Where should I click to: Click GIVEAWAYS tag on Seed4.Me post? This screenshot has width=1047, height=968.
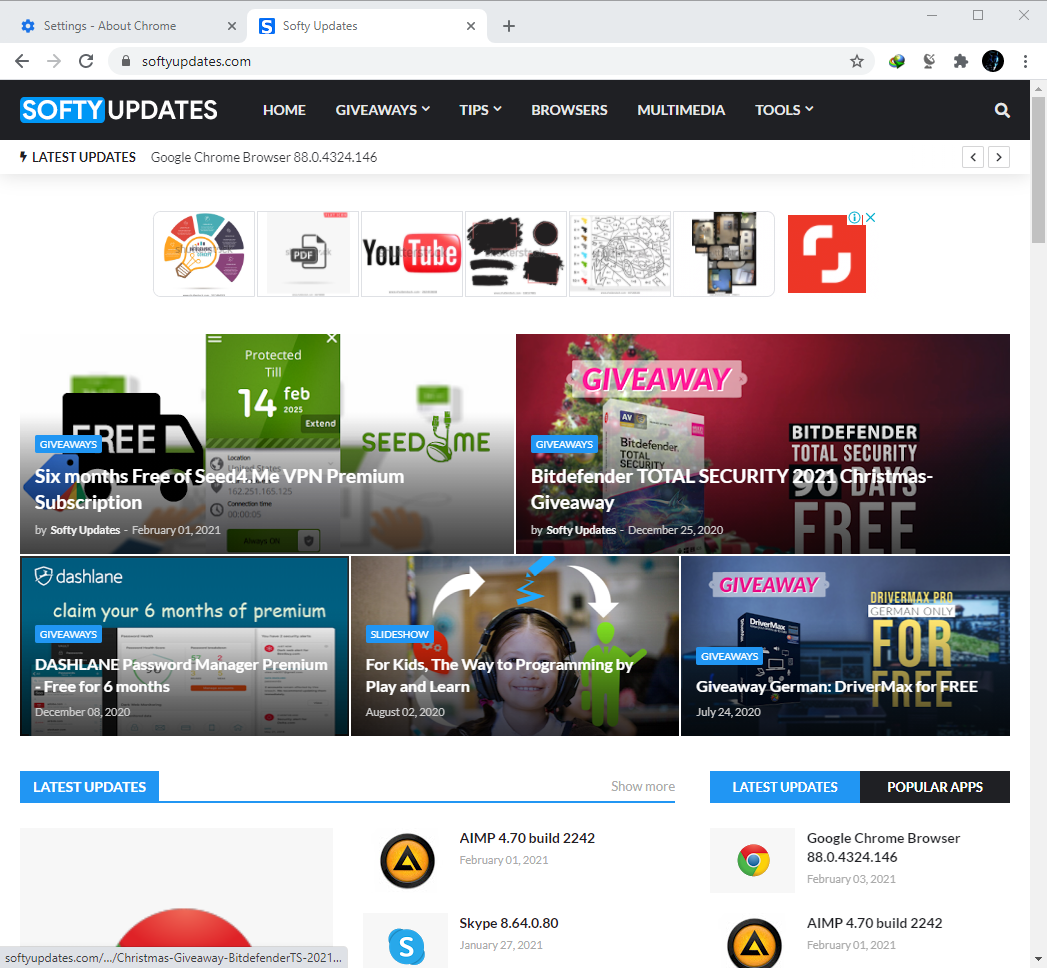pos(68,444)
